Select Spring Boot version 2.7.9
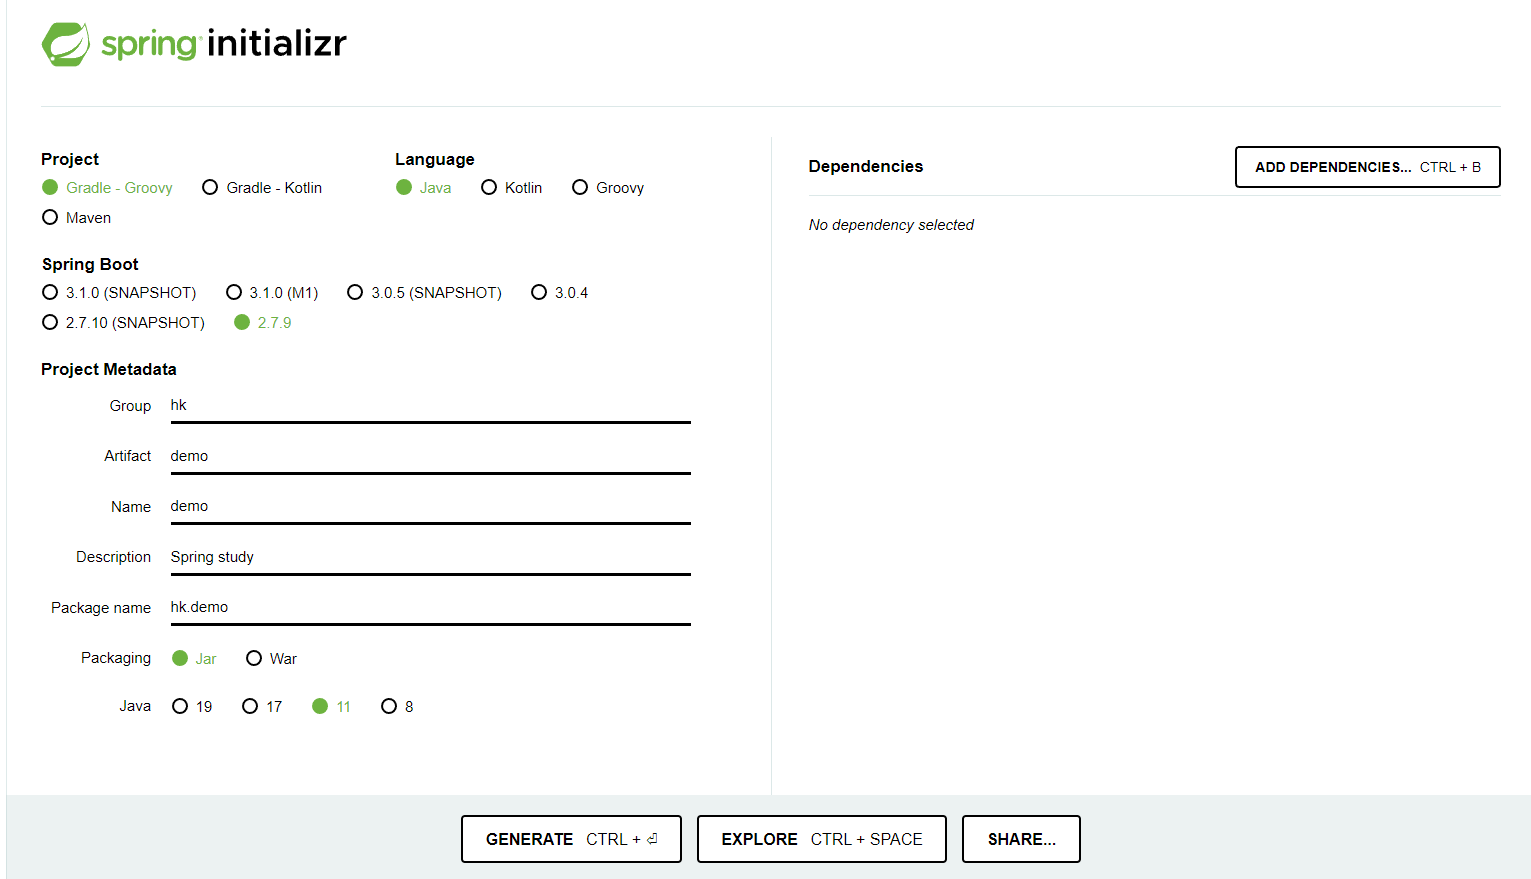This screenshot has height=879, width=1531. [262, 323]
